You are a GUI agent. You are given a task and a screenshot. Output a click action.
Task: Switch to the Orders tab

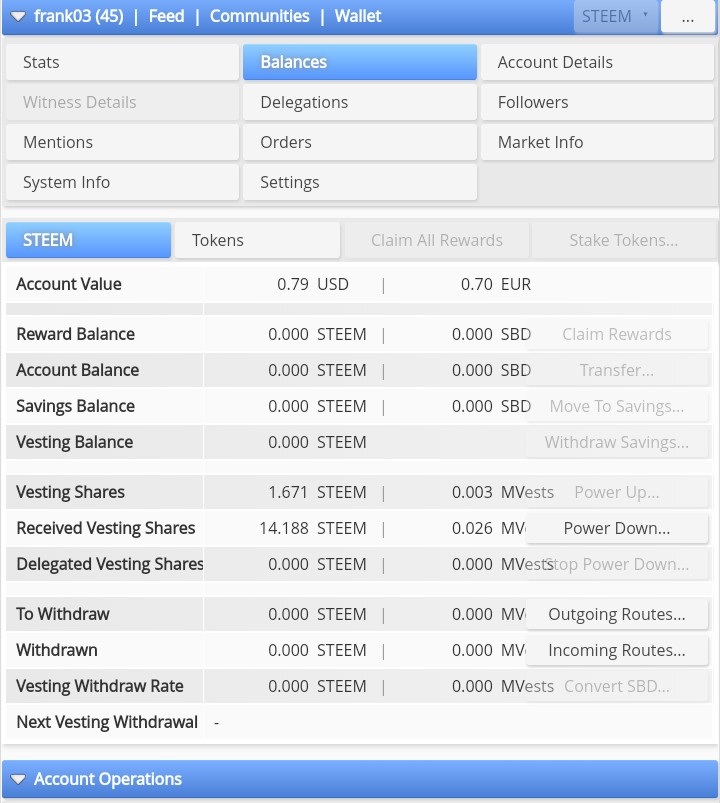(x=359, y=142)
